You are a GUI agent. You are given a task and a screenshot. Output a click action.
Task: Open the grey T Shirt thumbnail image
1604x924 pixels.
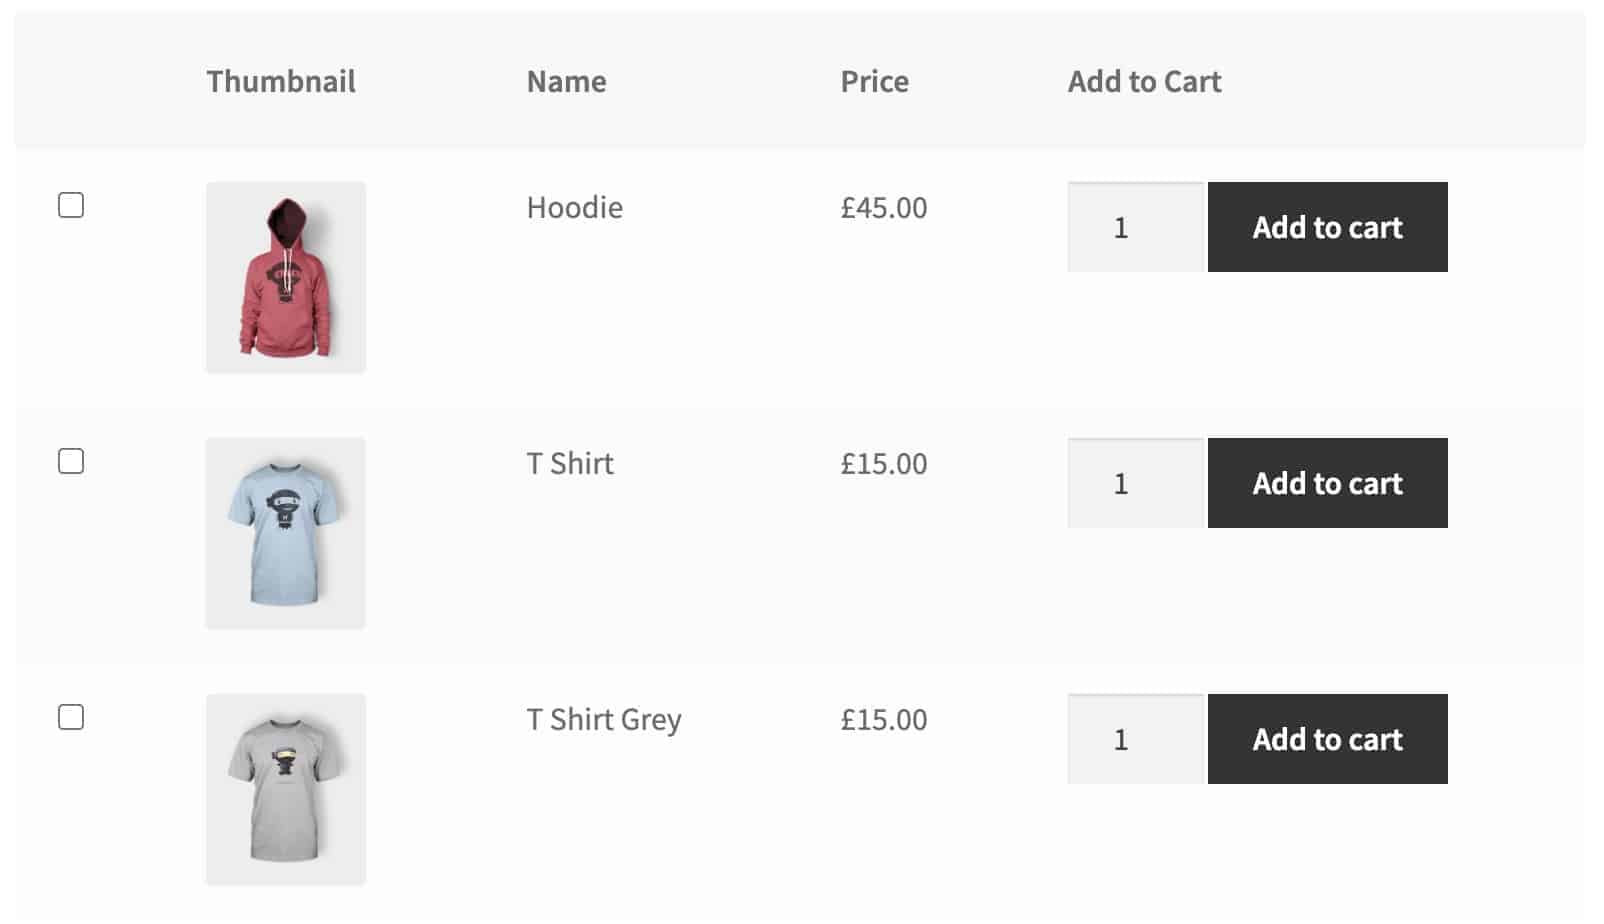[286, 790]
